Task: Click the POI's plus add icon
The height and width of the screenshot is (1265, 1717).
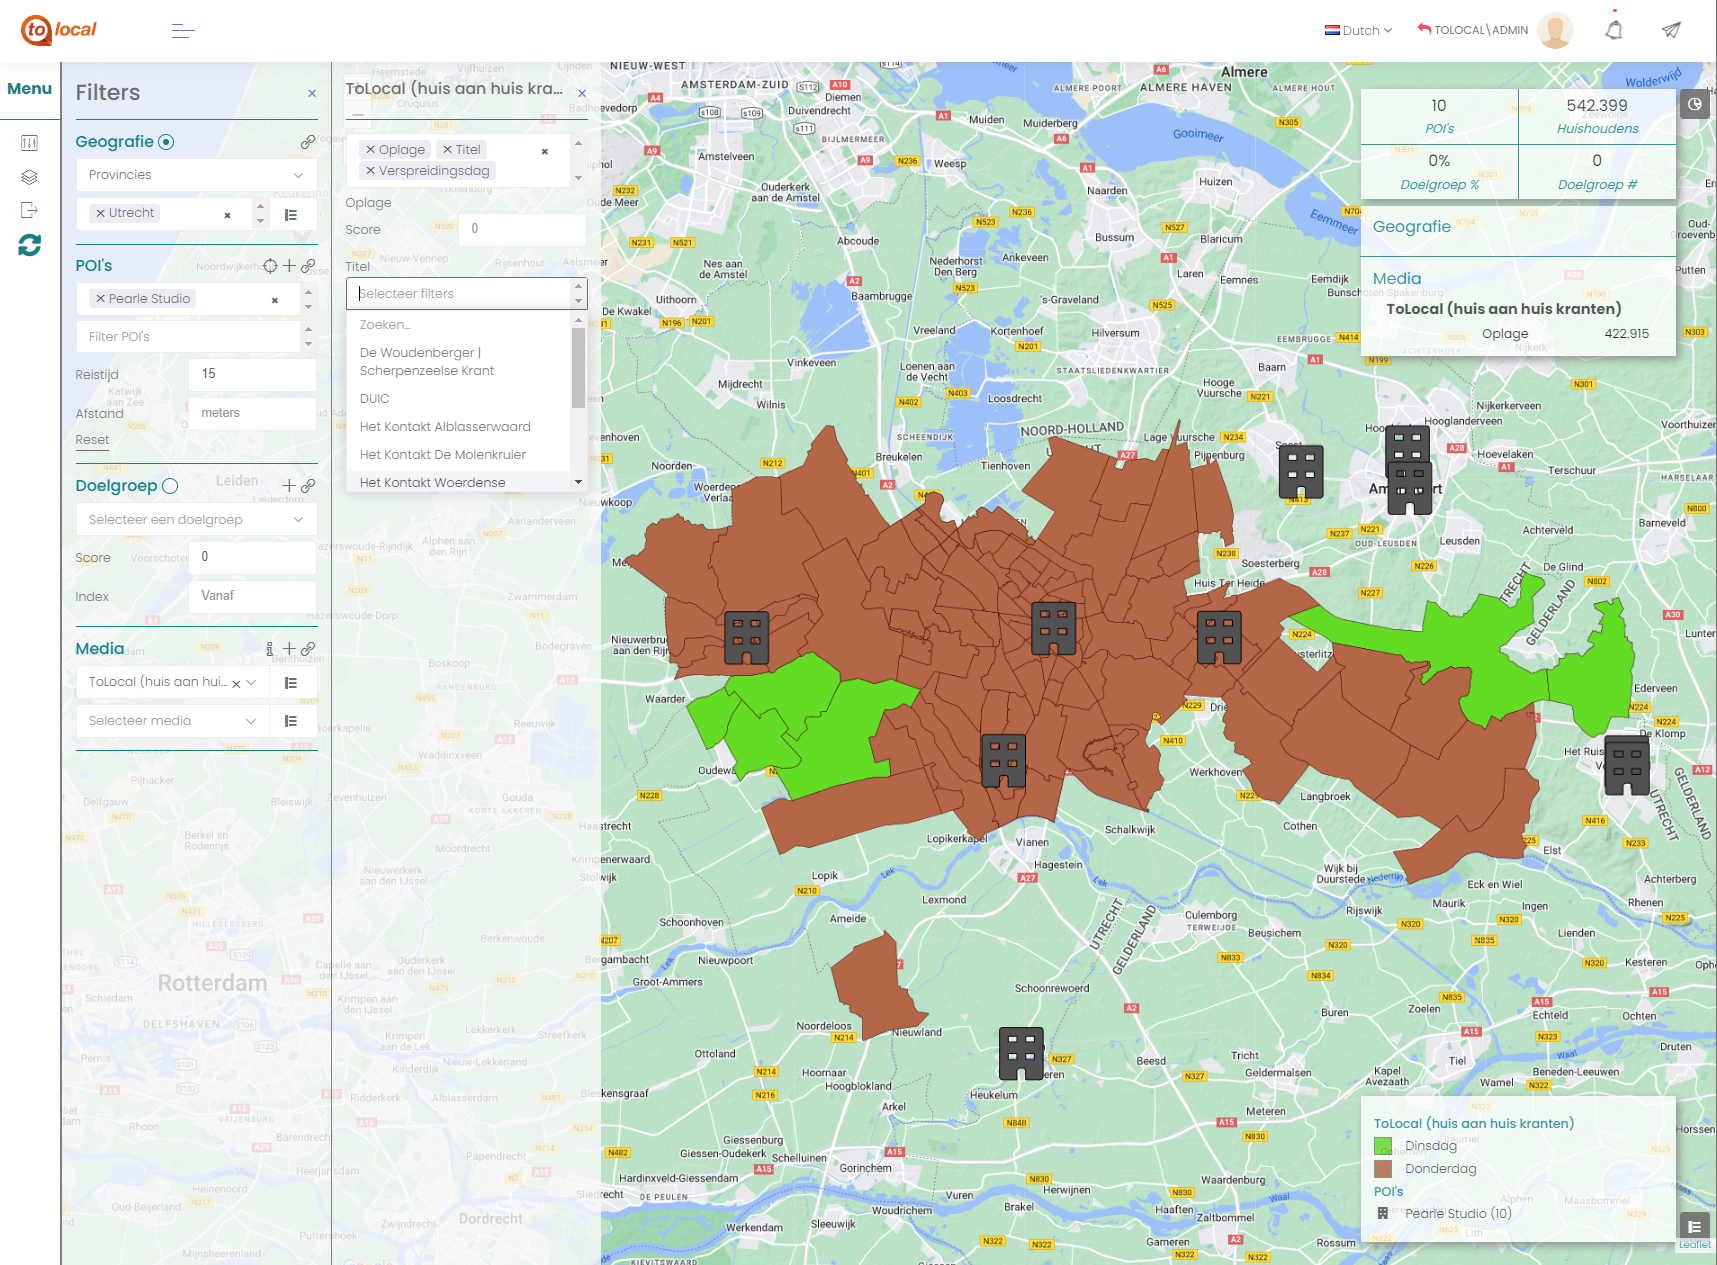Action: coord(289,266)
